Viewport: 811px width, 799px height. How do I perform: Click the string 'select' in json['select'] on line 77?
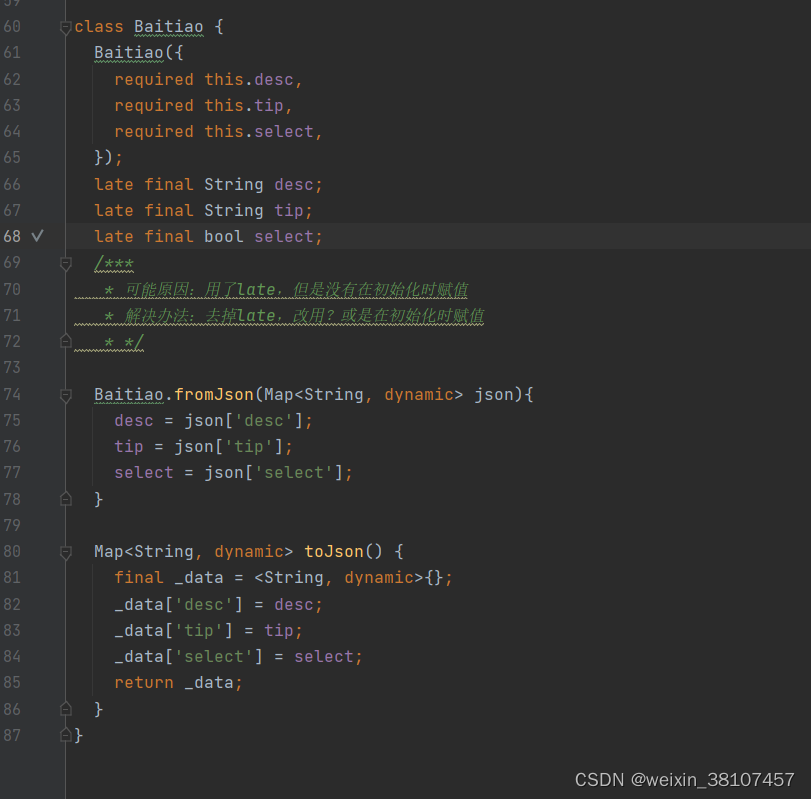(294, 473)
